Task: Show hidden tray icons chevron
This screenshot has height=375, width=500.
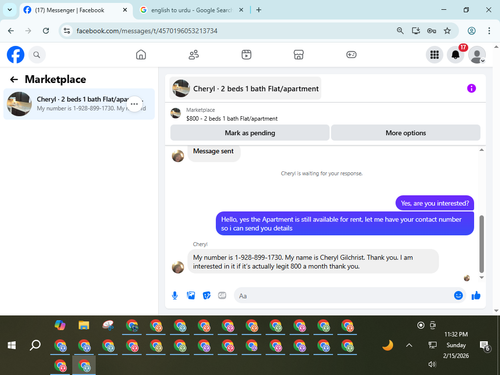Action: [409, 345]
